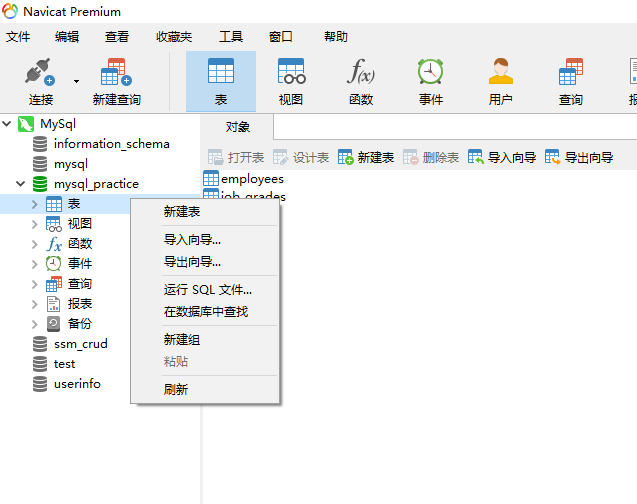Open the dropdown arrow next to 连接
The width and height of the screenshot is (637, 504).
(76, 81)
